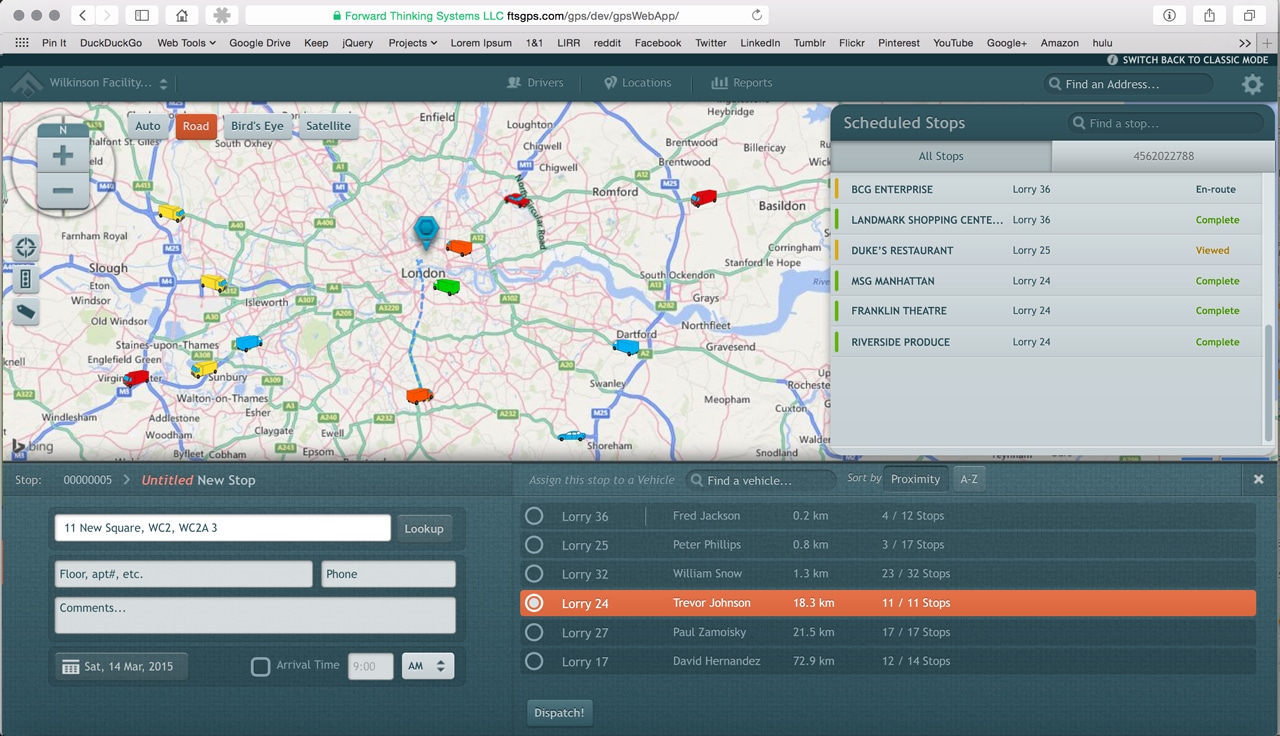Screen dimensions: 1280x736
Task: Switch to the 4562022788 tab
Action: [x=1163, y=156]
